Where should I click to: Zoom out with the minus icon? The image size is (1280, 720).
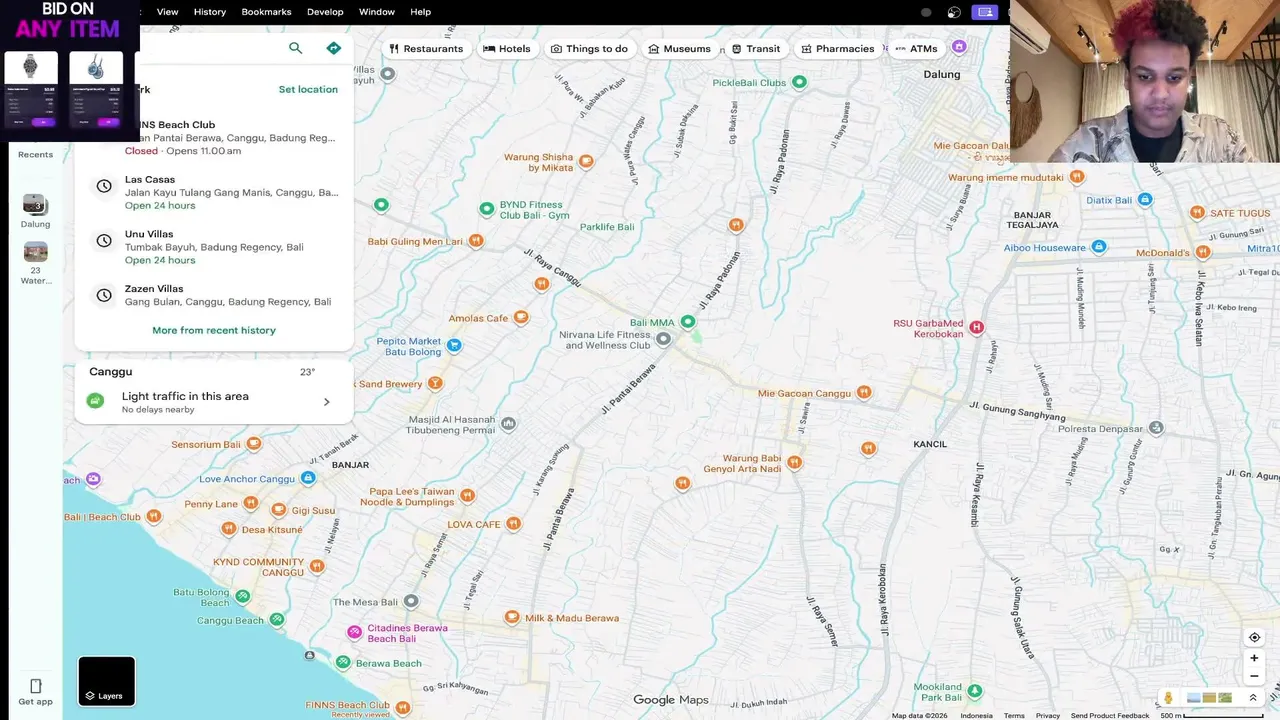pyautogui.click(x=1254, y=676)
